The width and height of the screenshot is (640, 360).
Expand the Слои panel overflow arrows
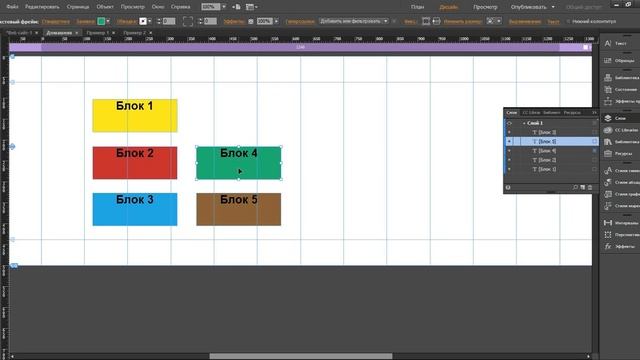[x=594, y=112]
